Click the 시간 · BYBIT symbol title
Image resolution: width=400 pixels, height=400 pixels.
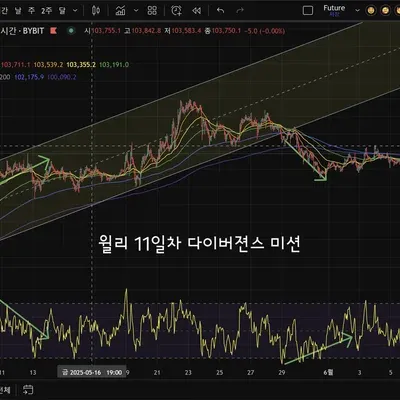(x=22, y=31)
